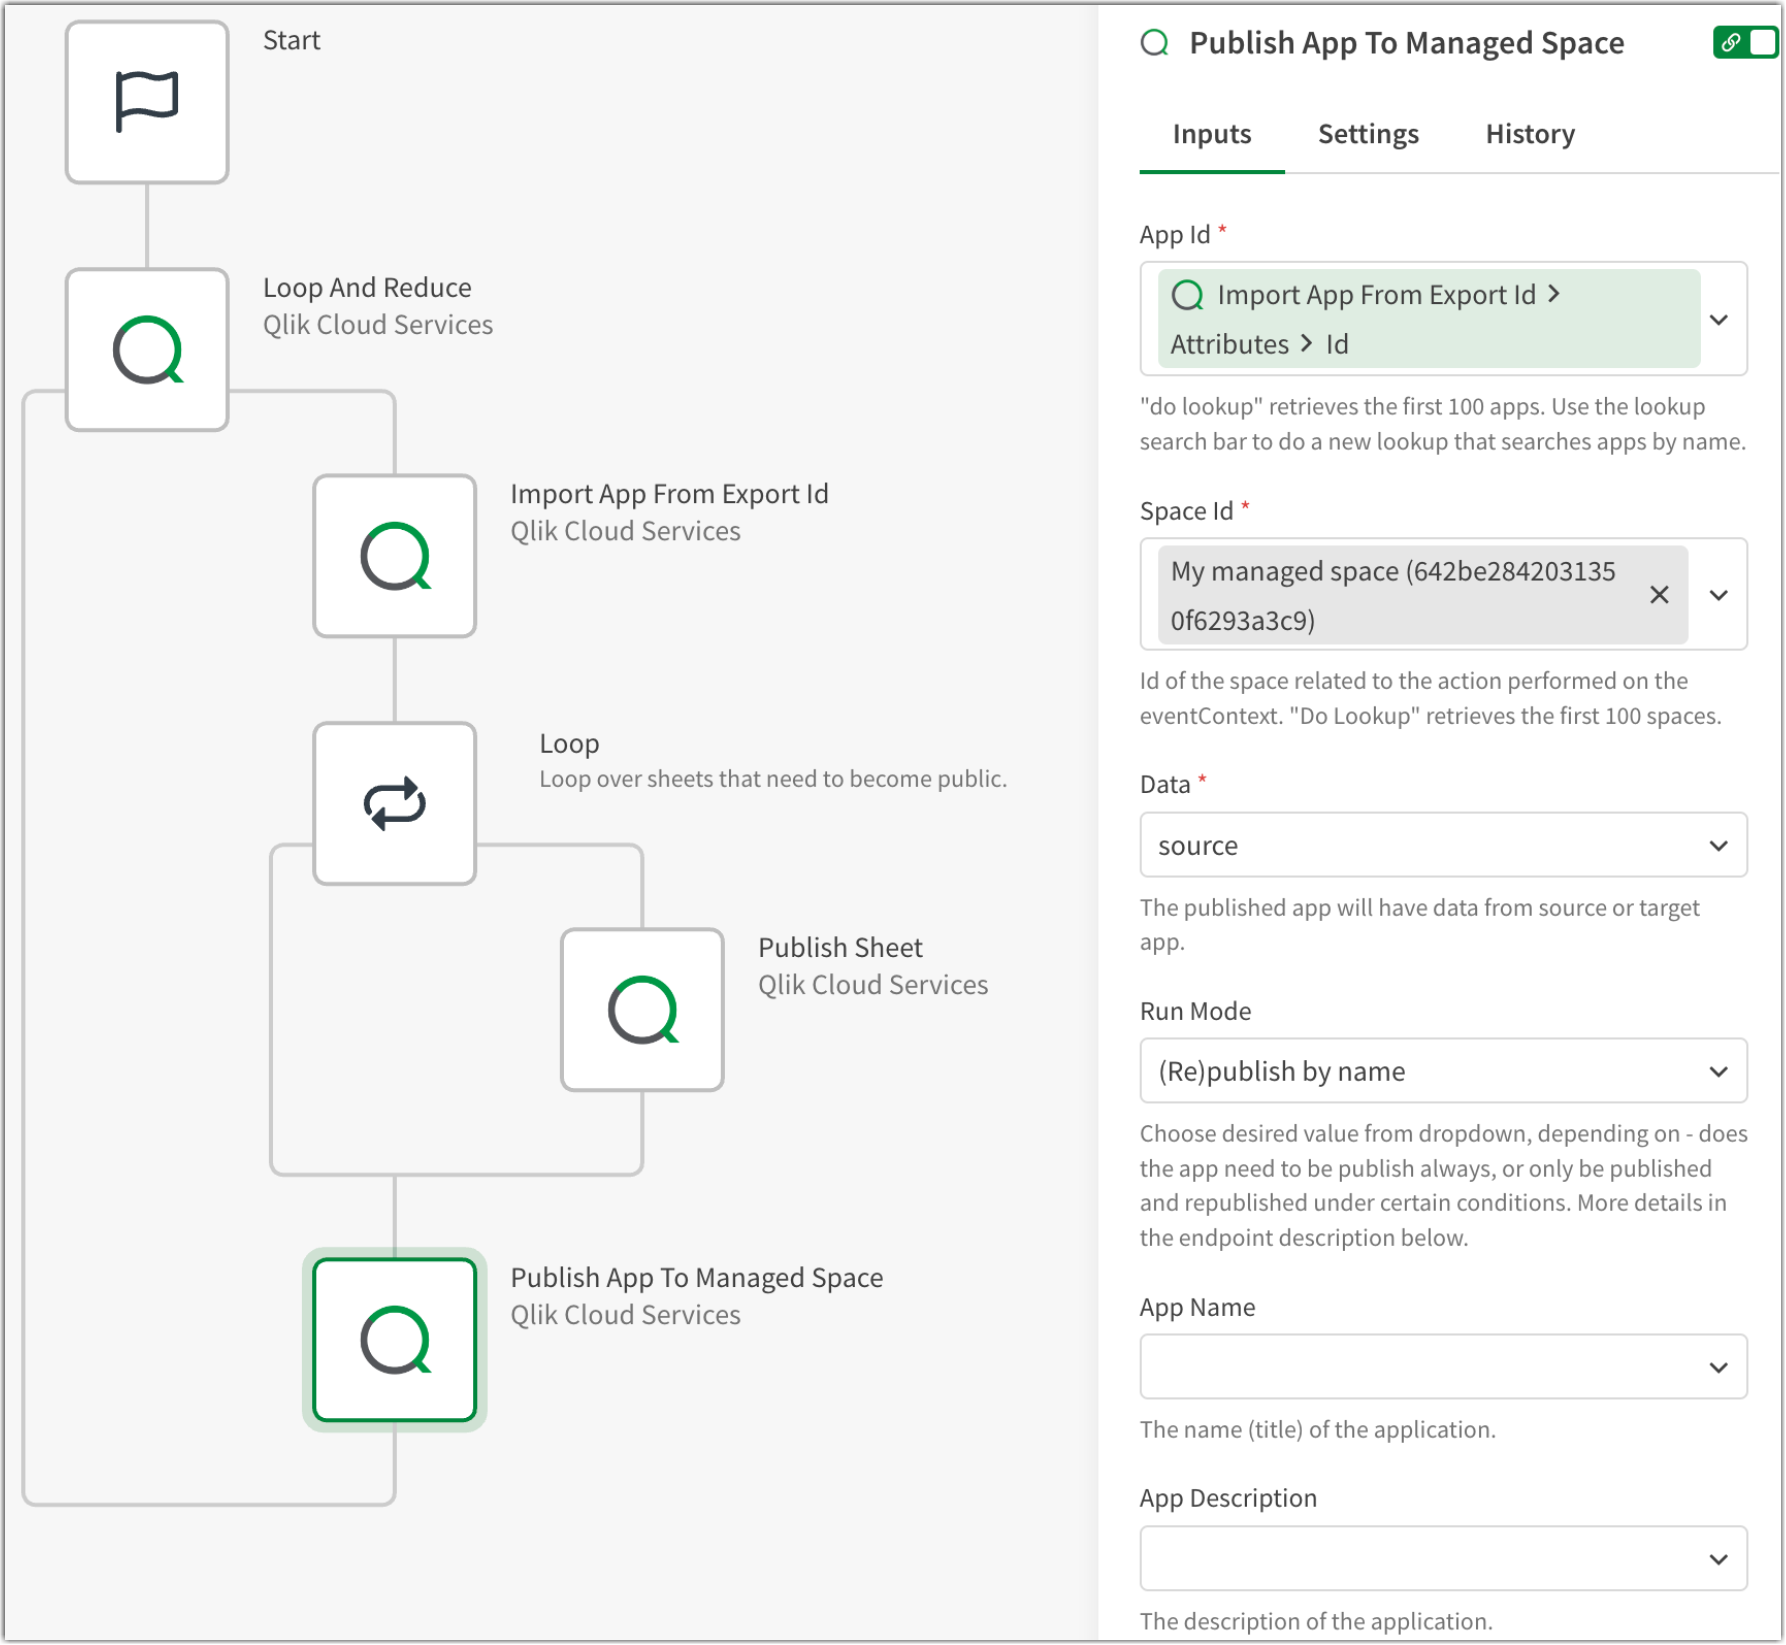Toggle the mapped App Id value chip

[x=1427, y=318]
